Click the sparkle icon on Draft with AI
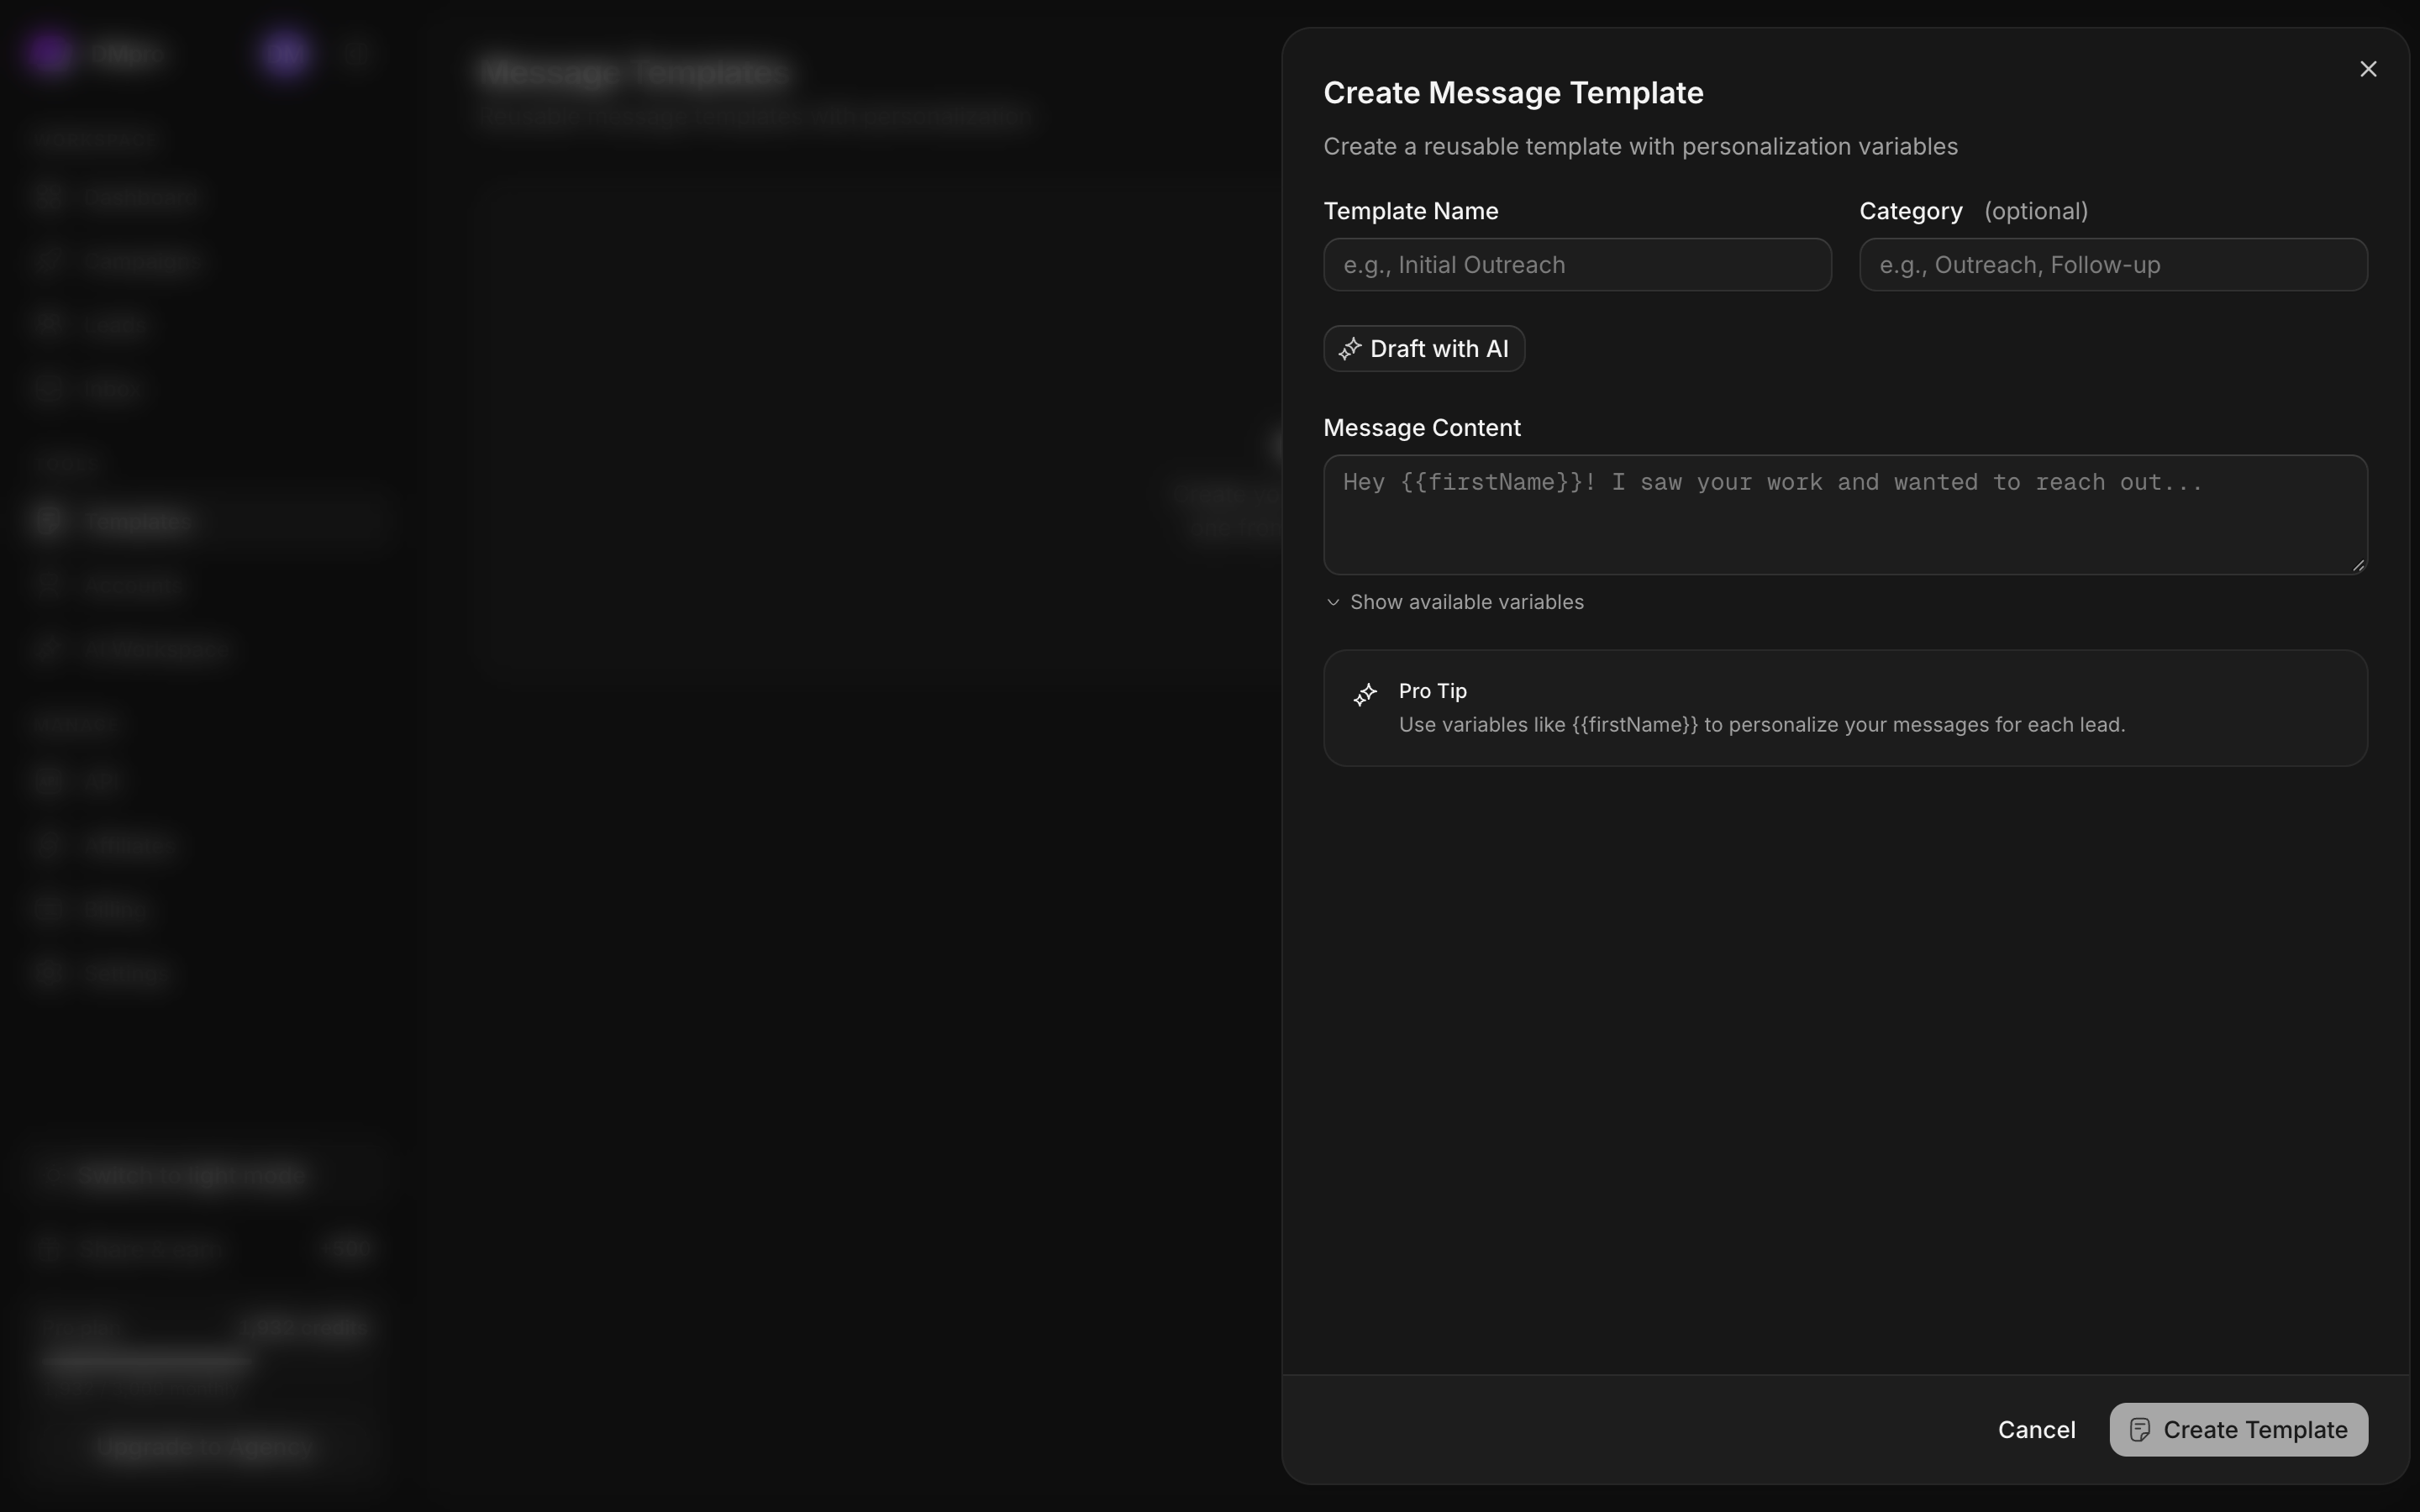Screen dimensions: 2420x1512 coord(1350,349)
